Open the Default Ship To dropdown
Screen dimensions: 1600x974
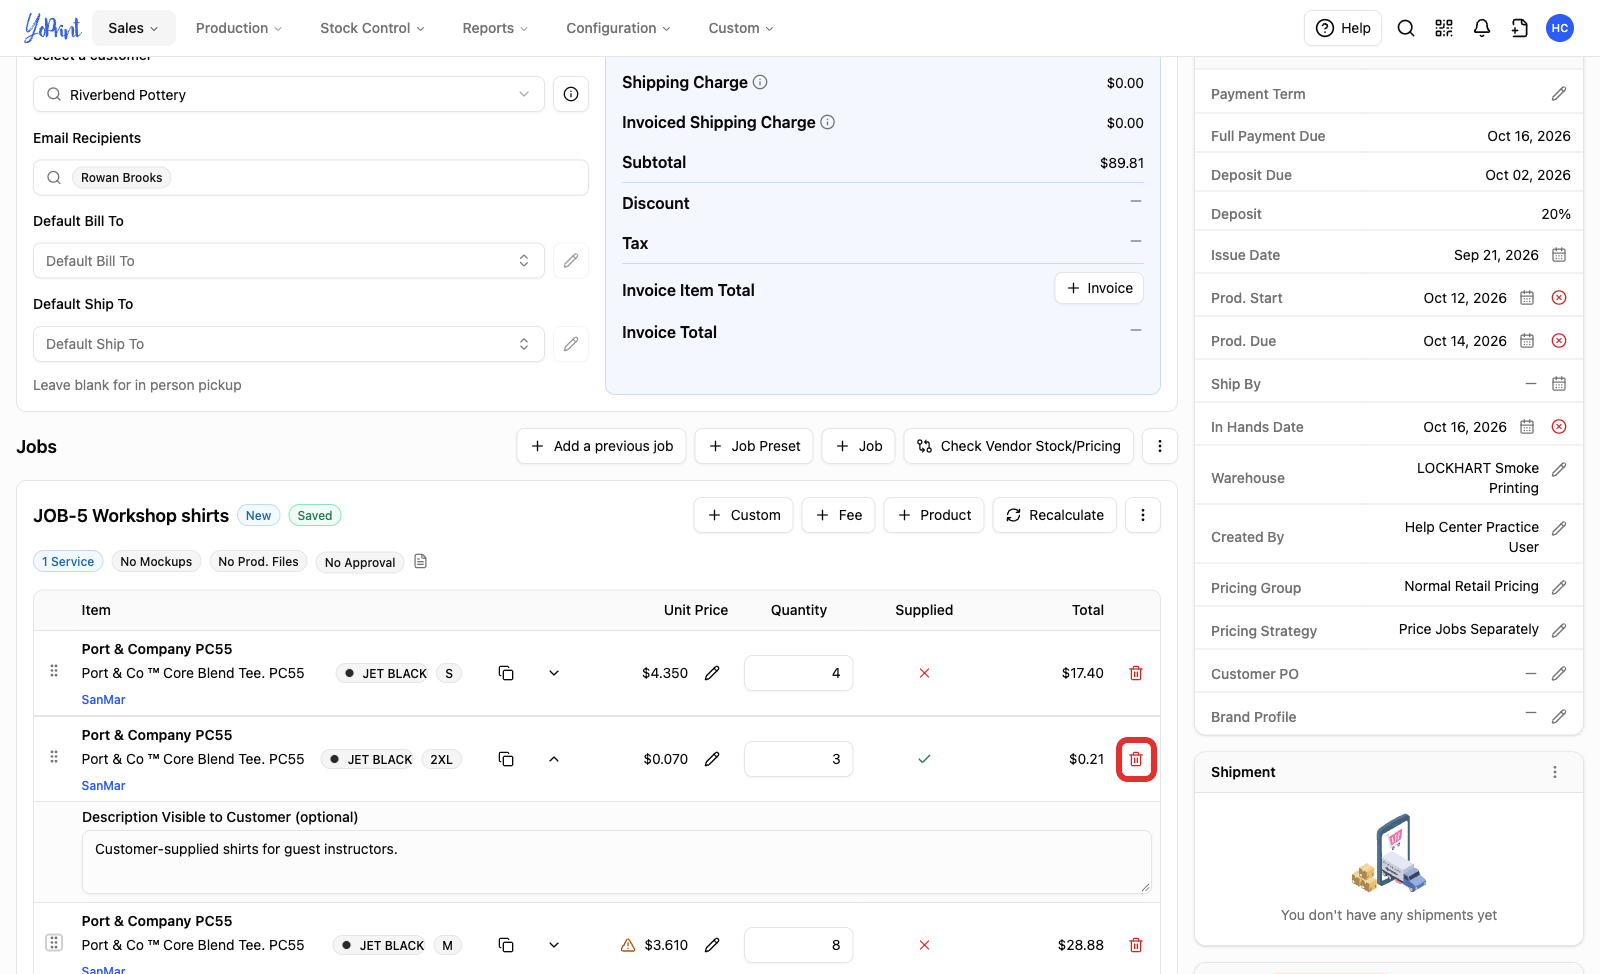[289, 344]
